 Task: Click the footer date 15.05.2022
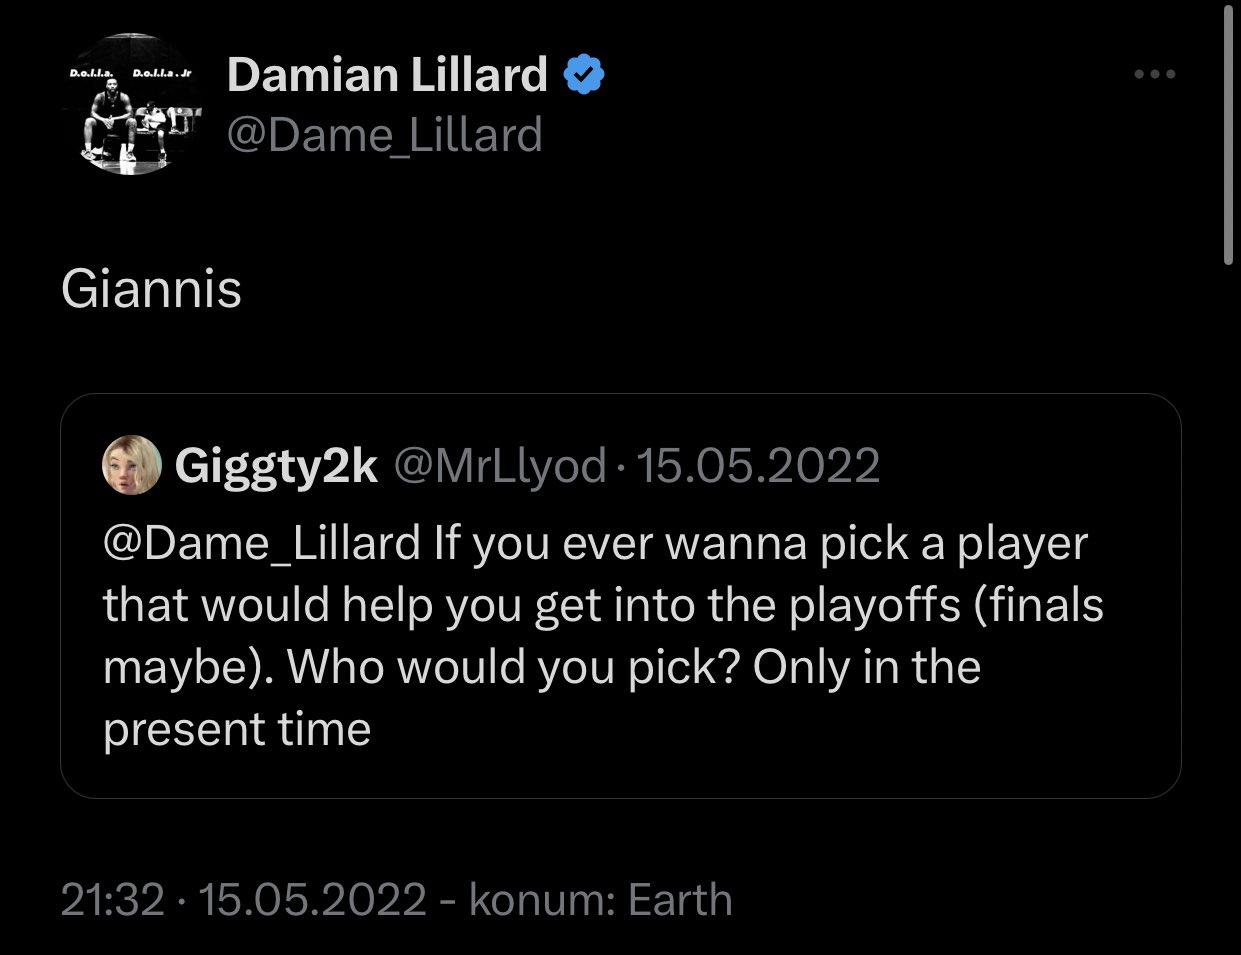click(313, 900)
